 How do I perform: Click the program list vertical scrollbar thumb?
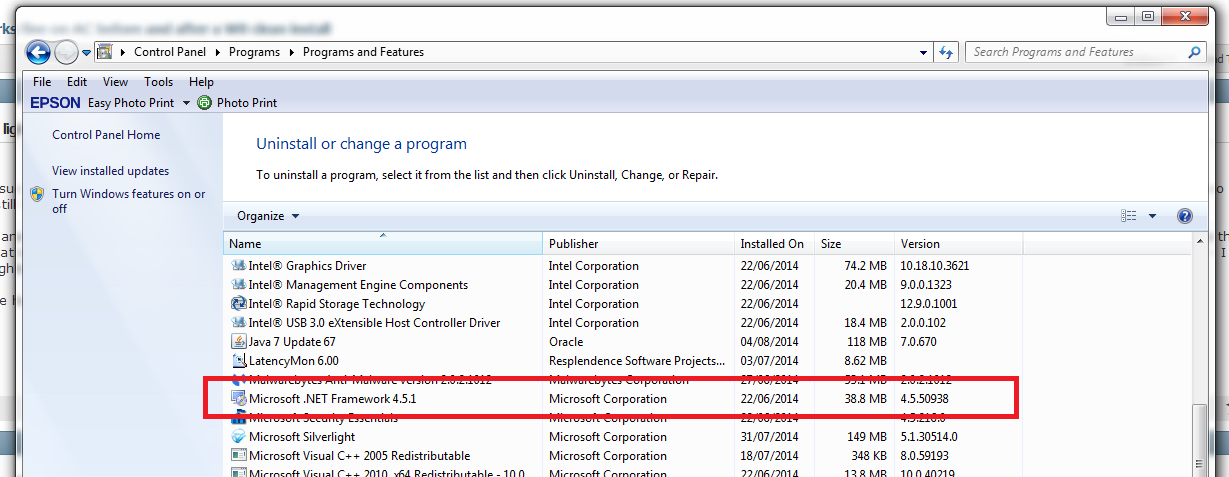pos(1199,440)
